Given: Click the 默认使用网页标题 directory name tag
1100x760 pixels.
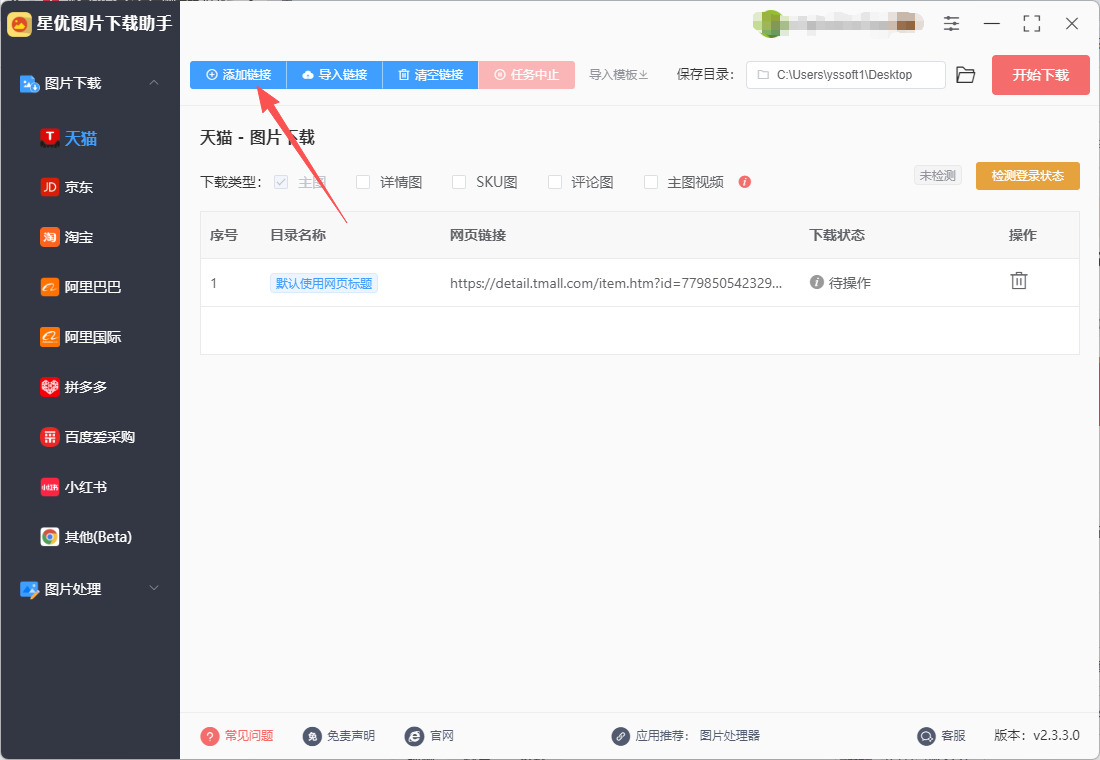Looking at the screenshot, I should 324,283.
